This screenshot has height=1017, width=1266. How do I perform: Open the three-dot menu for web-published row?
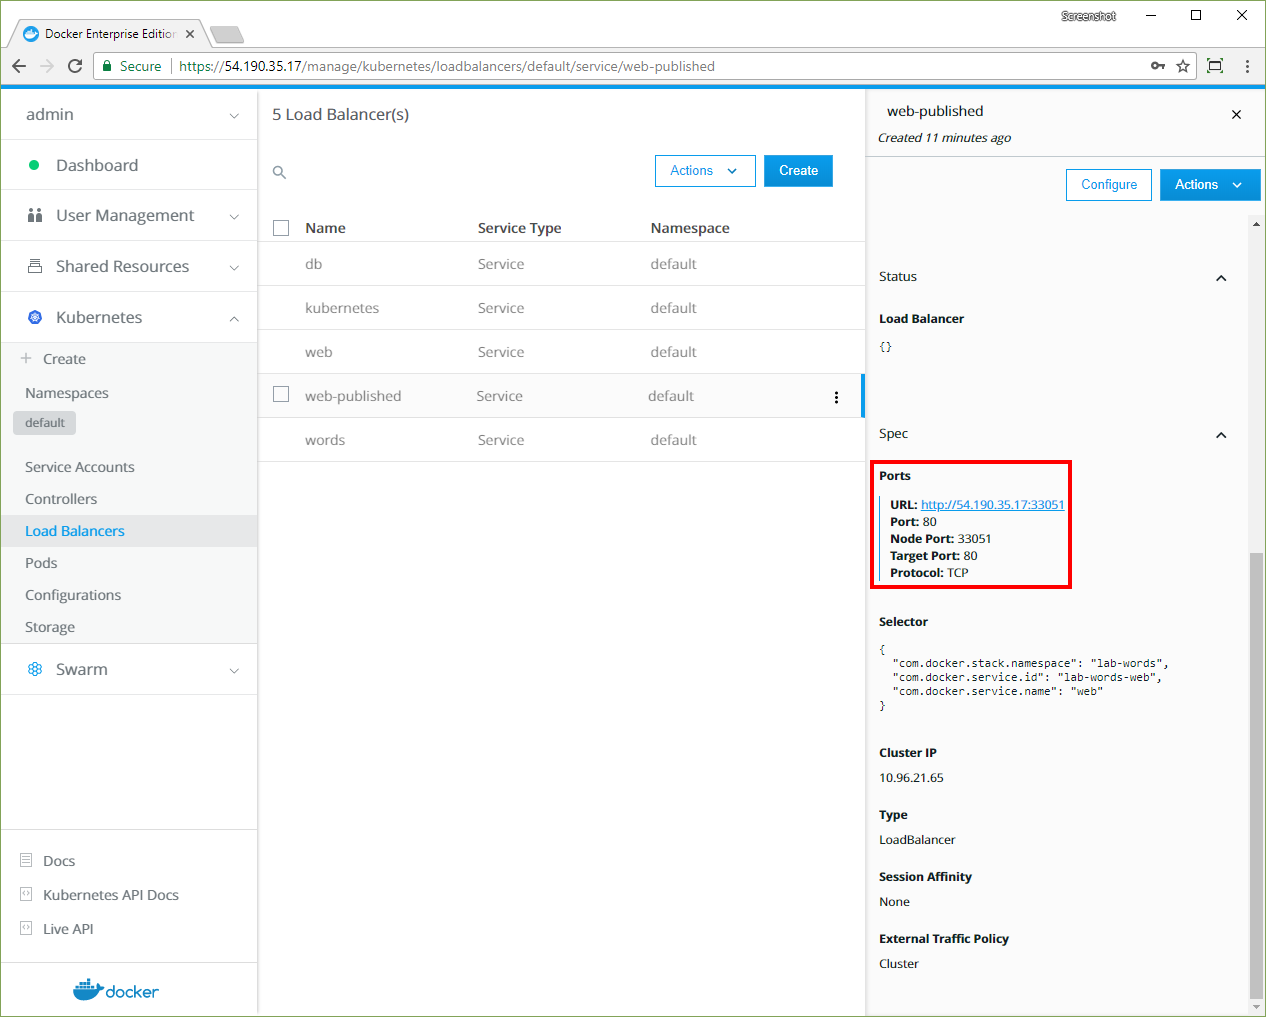pyautogui.click(x=836, y=397)
